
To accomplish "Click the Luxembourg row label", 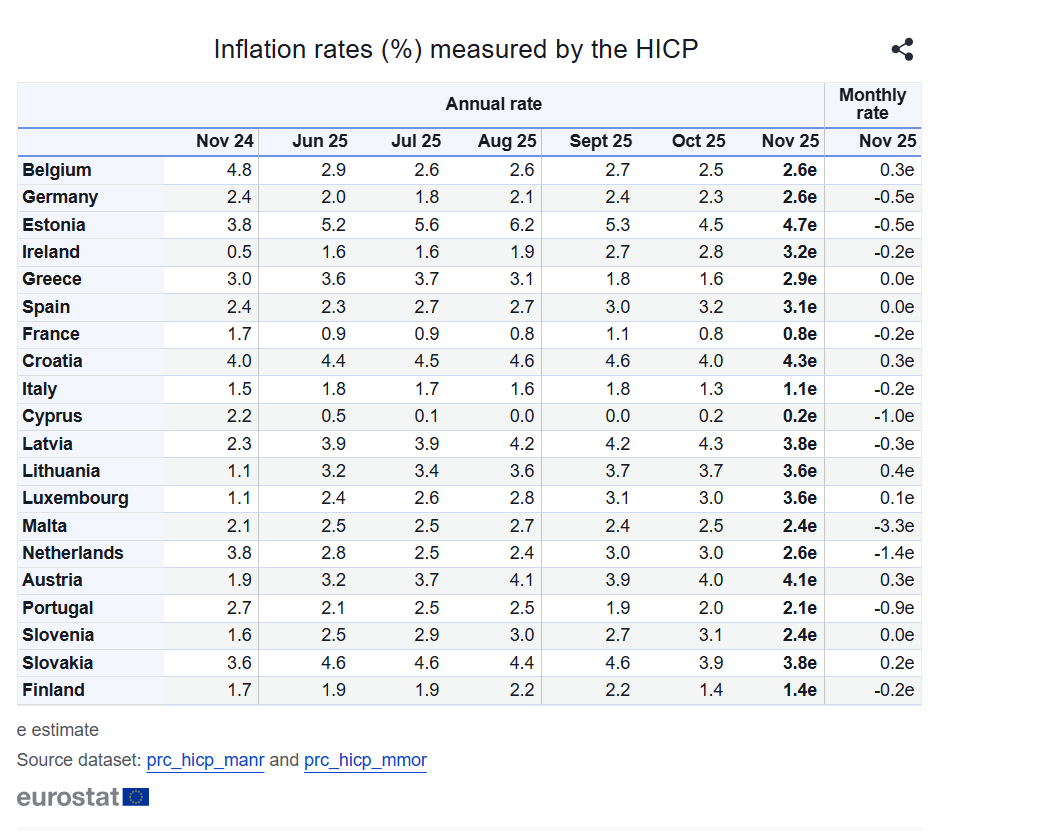I will pyautogui.click(x=75, y=498).
